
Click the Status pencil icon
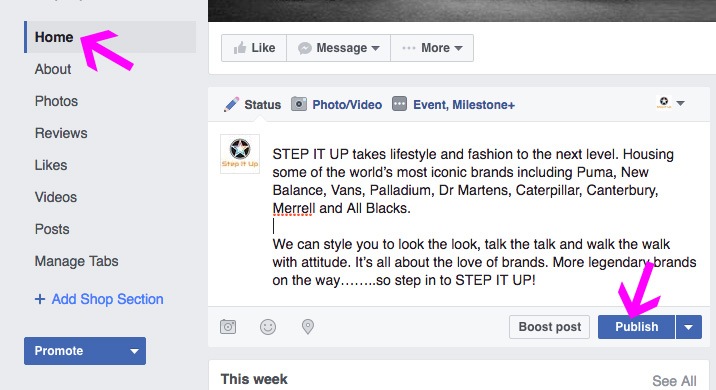coord(231,105)
